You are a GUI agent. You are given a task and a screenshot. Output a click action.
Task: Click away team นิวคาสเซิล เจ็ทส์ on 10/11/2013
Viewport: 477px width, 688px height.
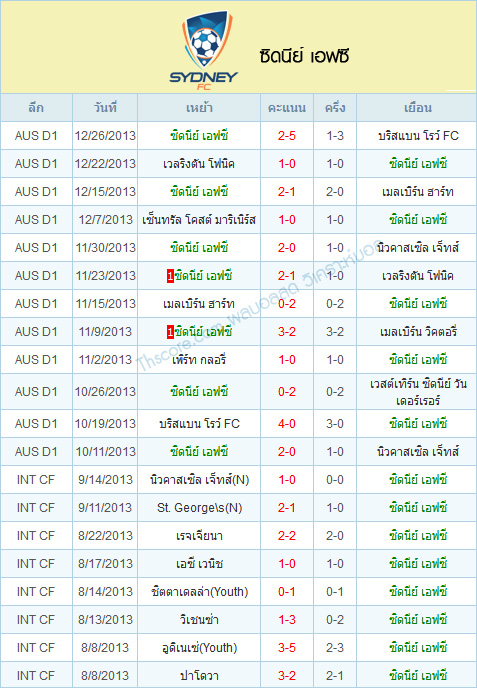coord(418,452)
